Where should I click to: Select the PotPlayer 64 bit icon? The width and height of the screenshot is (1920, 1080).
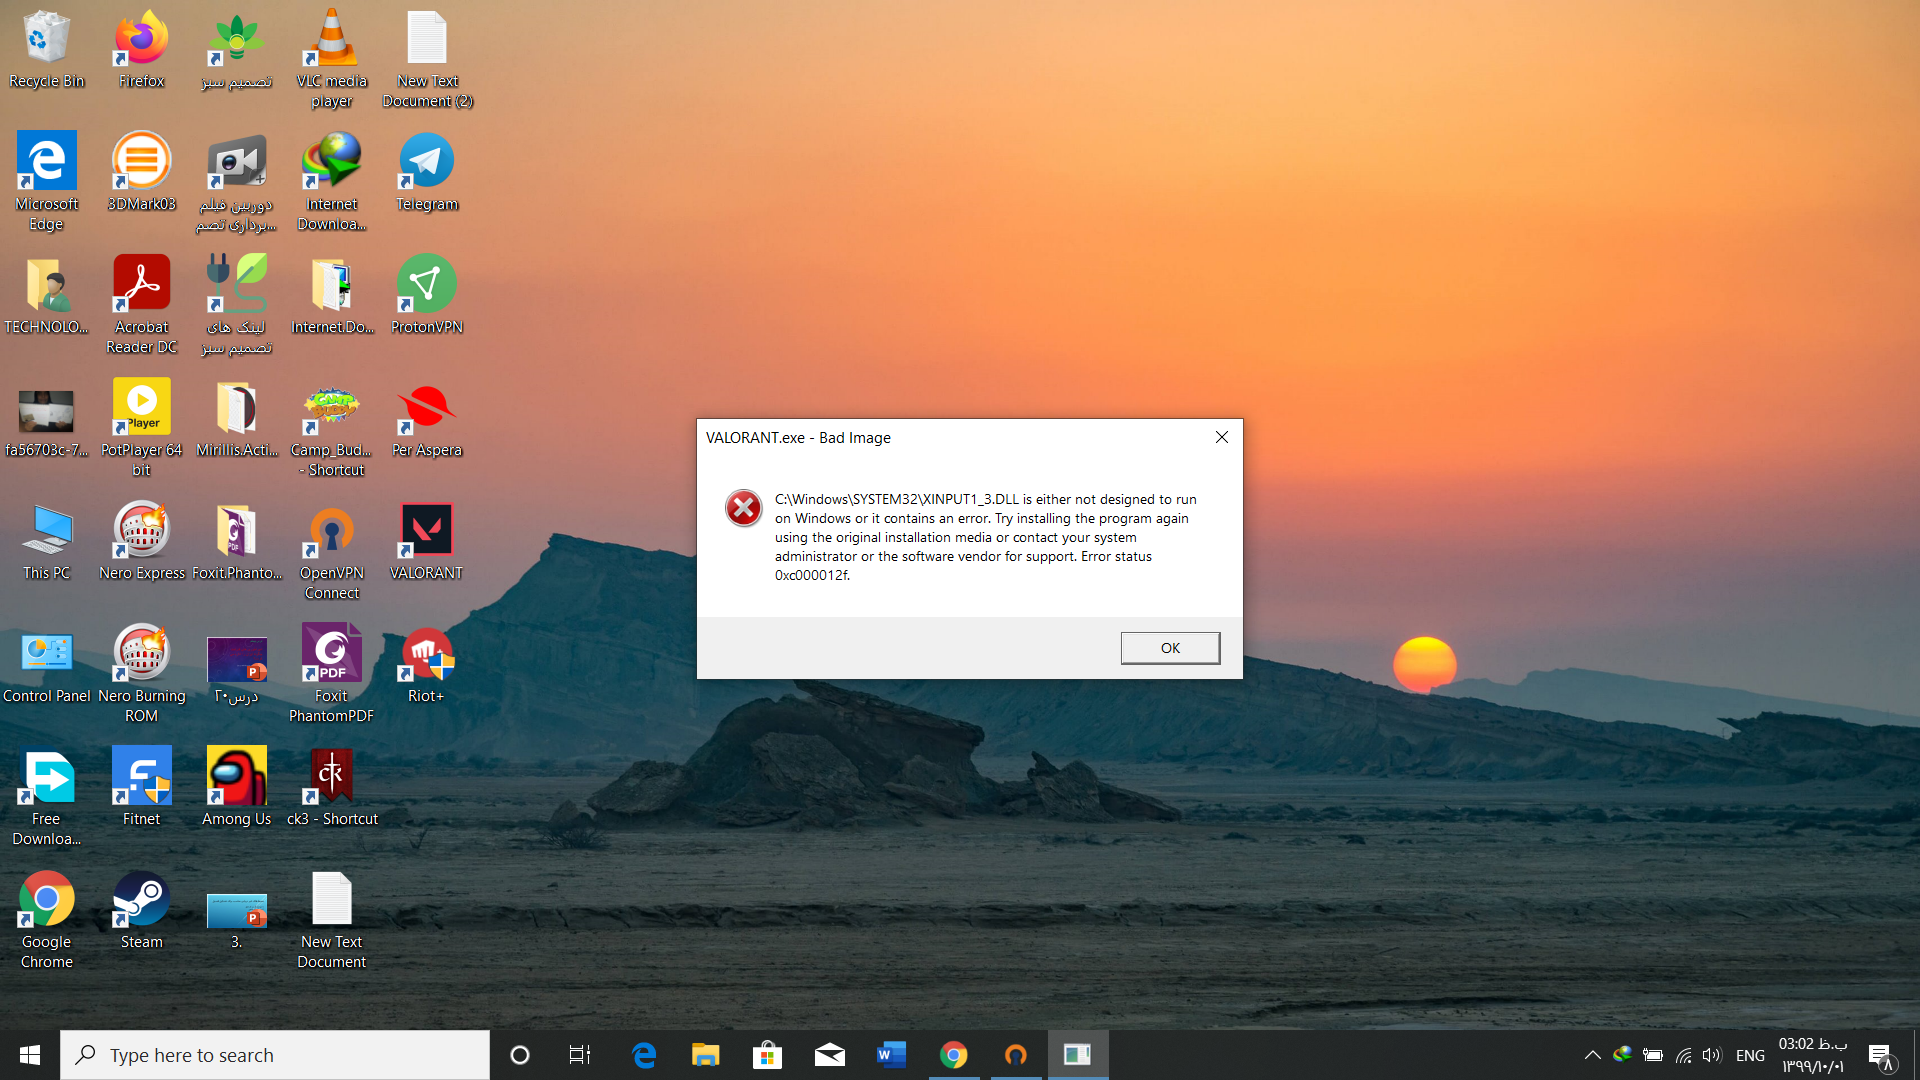click(x=141, y=408)
